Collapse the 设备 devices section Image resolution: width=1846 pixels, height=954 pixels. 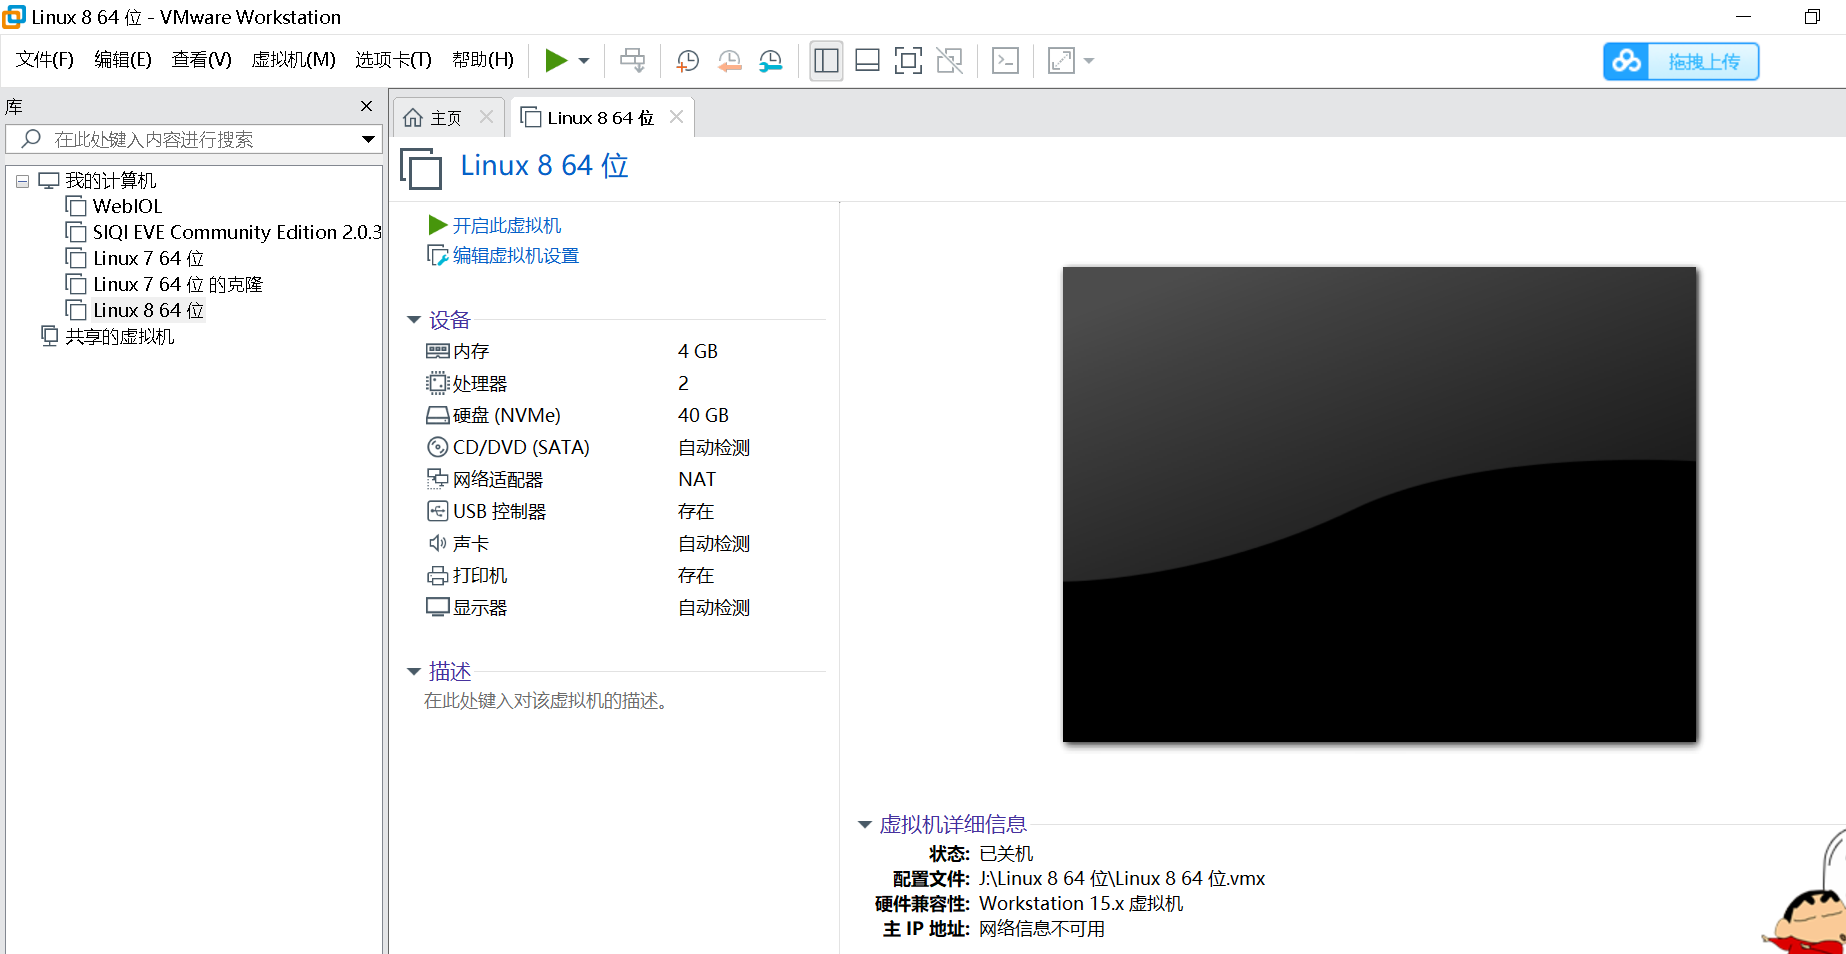(414, 320)
